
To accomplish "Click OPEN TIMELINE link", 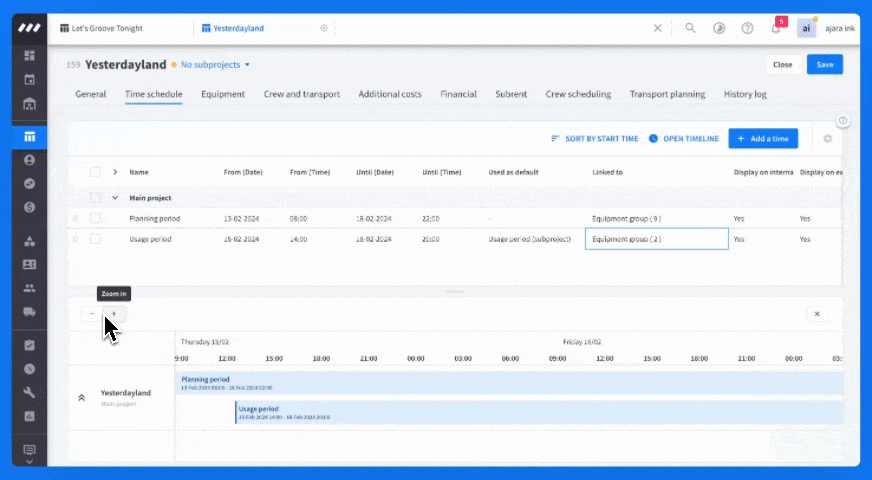I will [x=684, y=138].
